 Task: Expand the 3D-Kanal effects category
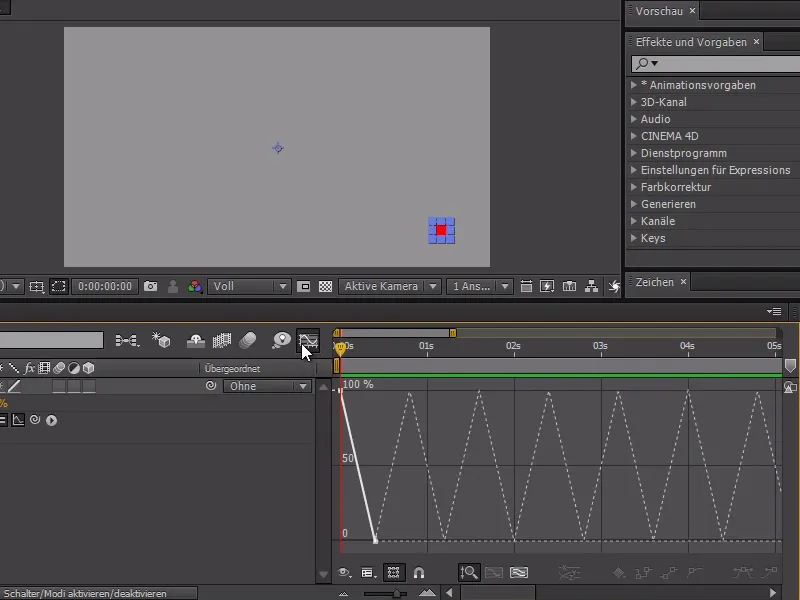point(633,102)
